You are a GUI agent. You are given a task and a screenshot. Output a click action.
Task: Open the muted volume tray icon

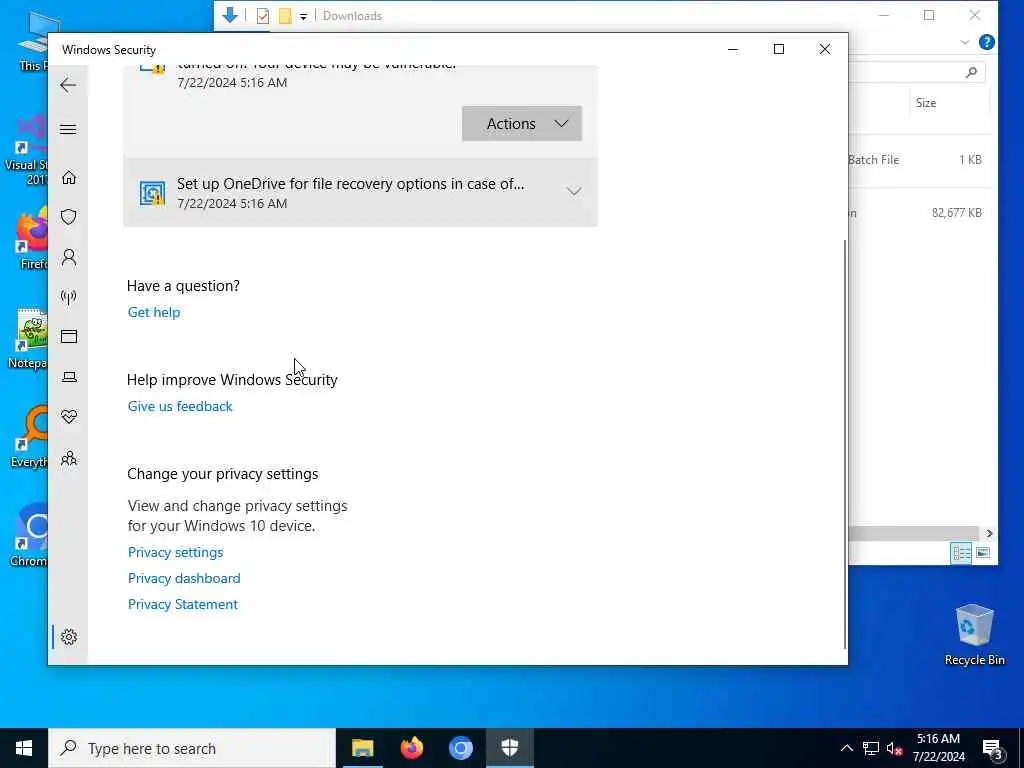coord(895,748)
